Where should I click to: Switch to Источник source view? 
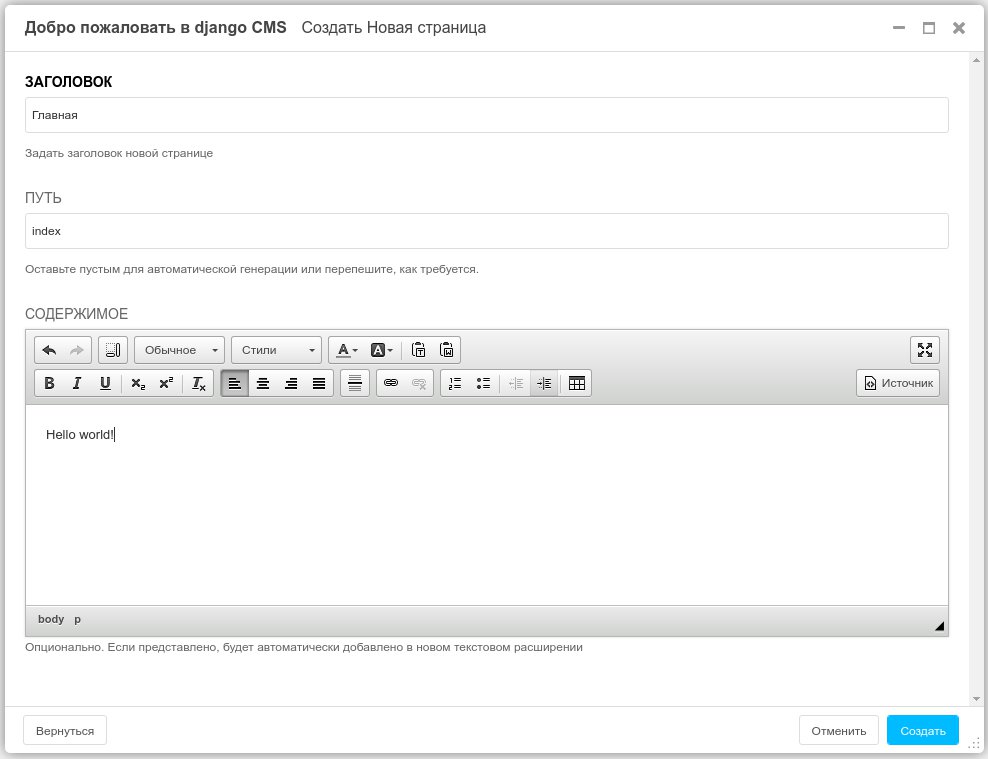[898, 383]
